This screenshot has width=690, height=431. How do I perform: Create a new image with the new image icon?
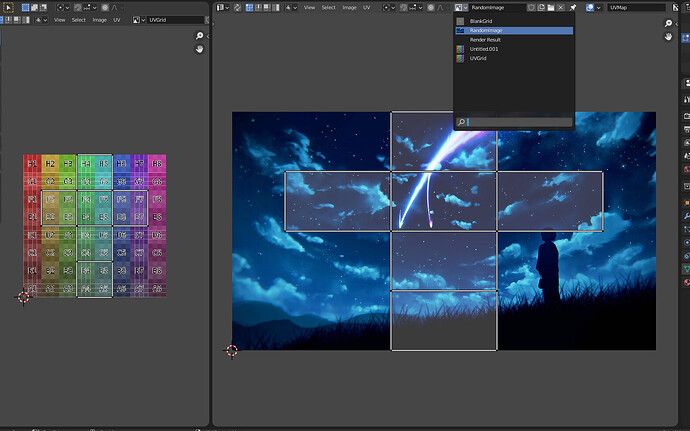[541, 7]
